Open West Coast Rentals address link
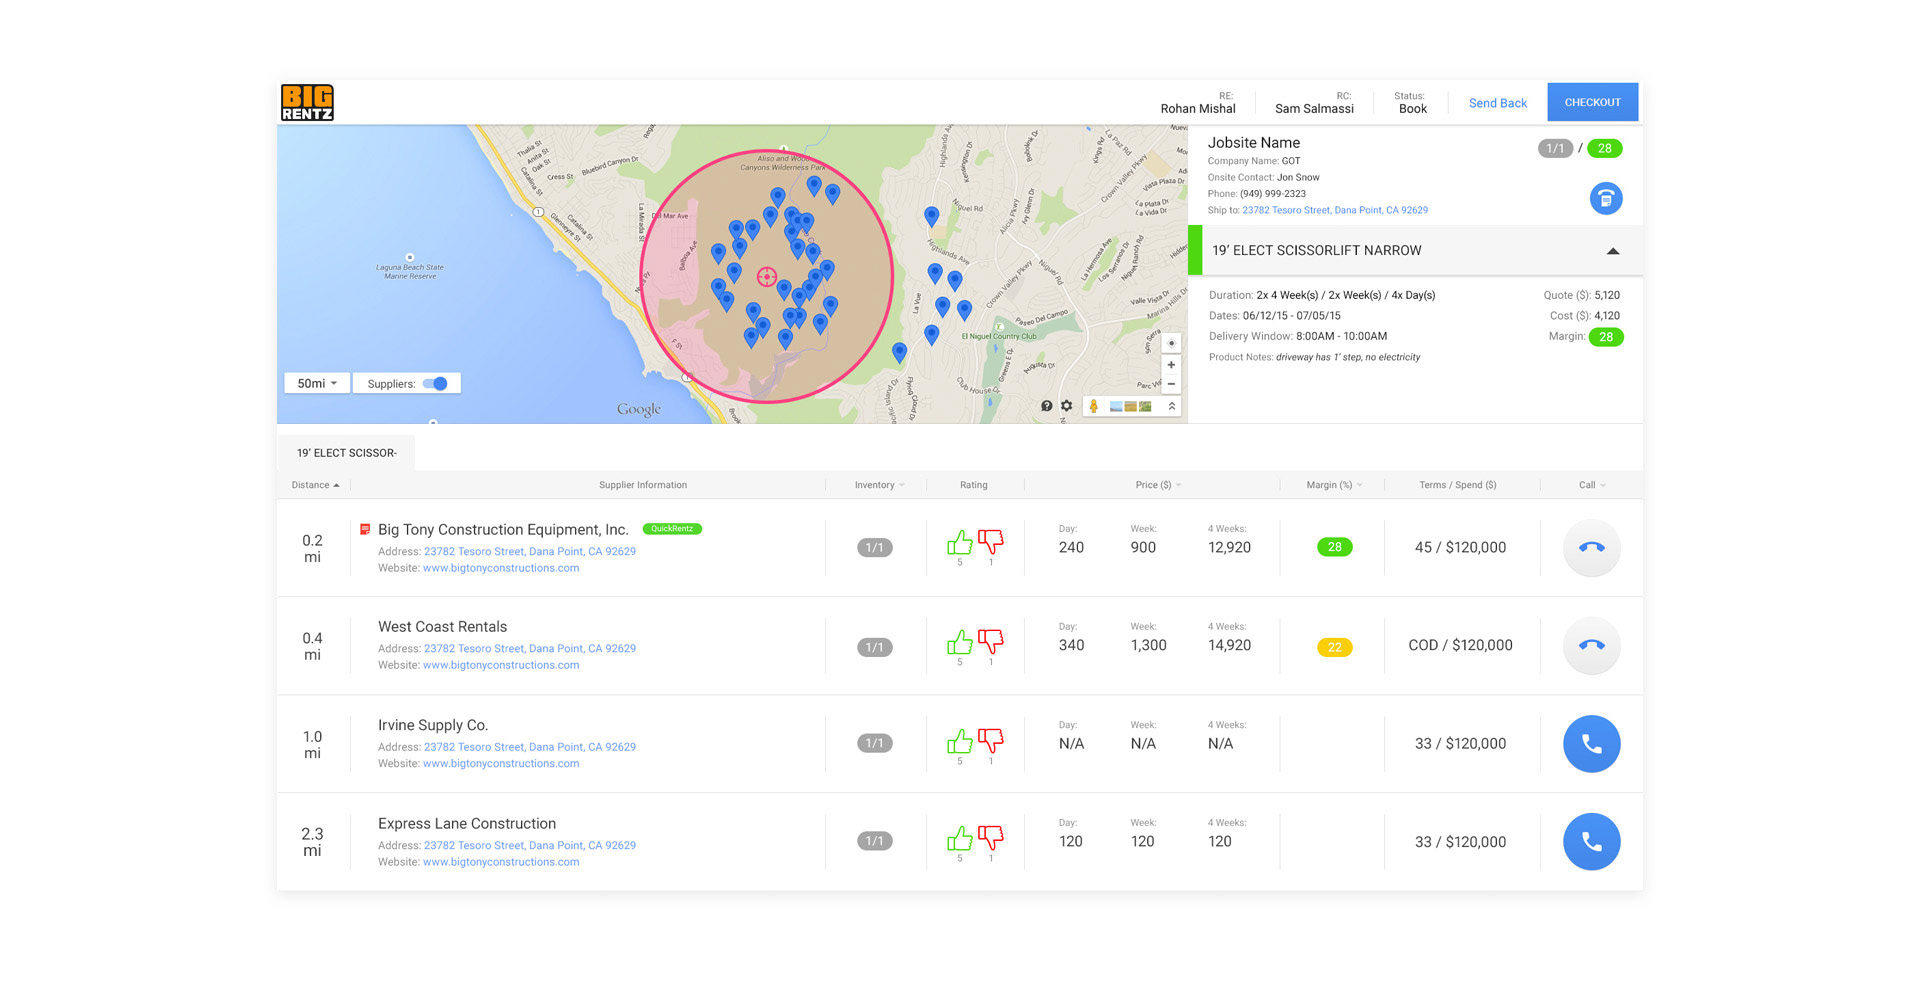The image size is (1920, 993). (530, 648)
